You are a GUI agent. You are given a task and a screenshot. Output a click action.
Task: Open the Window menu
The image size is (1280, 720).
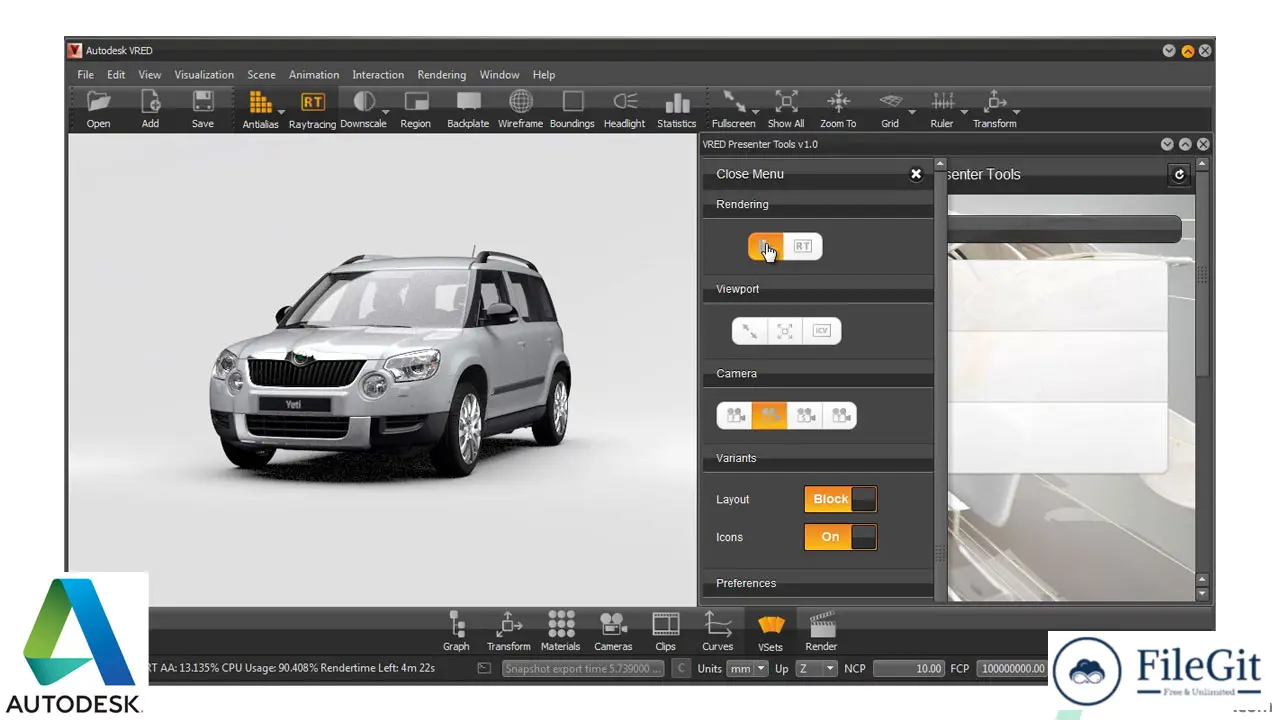(499, 75)
